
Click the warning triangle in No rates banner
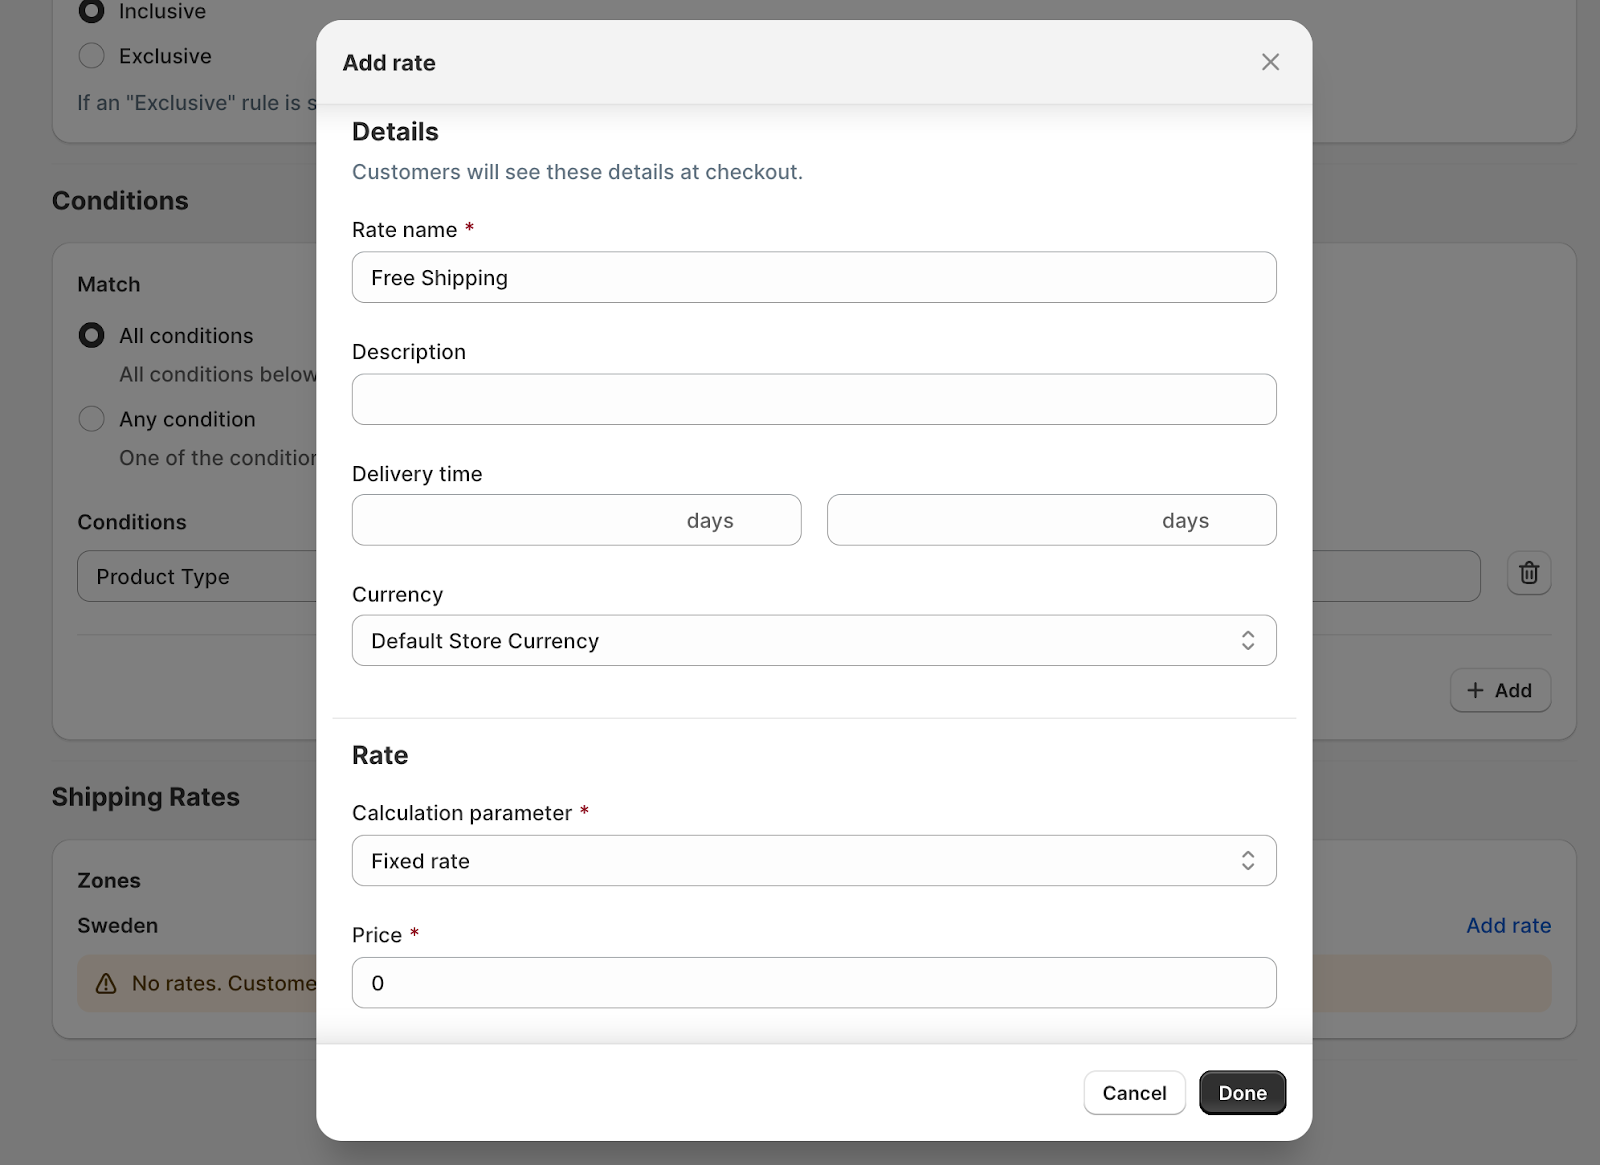point(106,984)
